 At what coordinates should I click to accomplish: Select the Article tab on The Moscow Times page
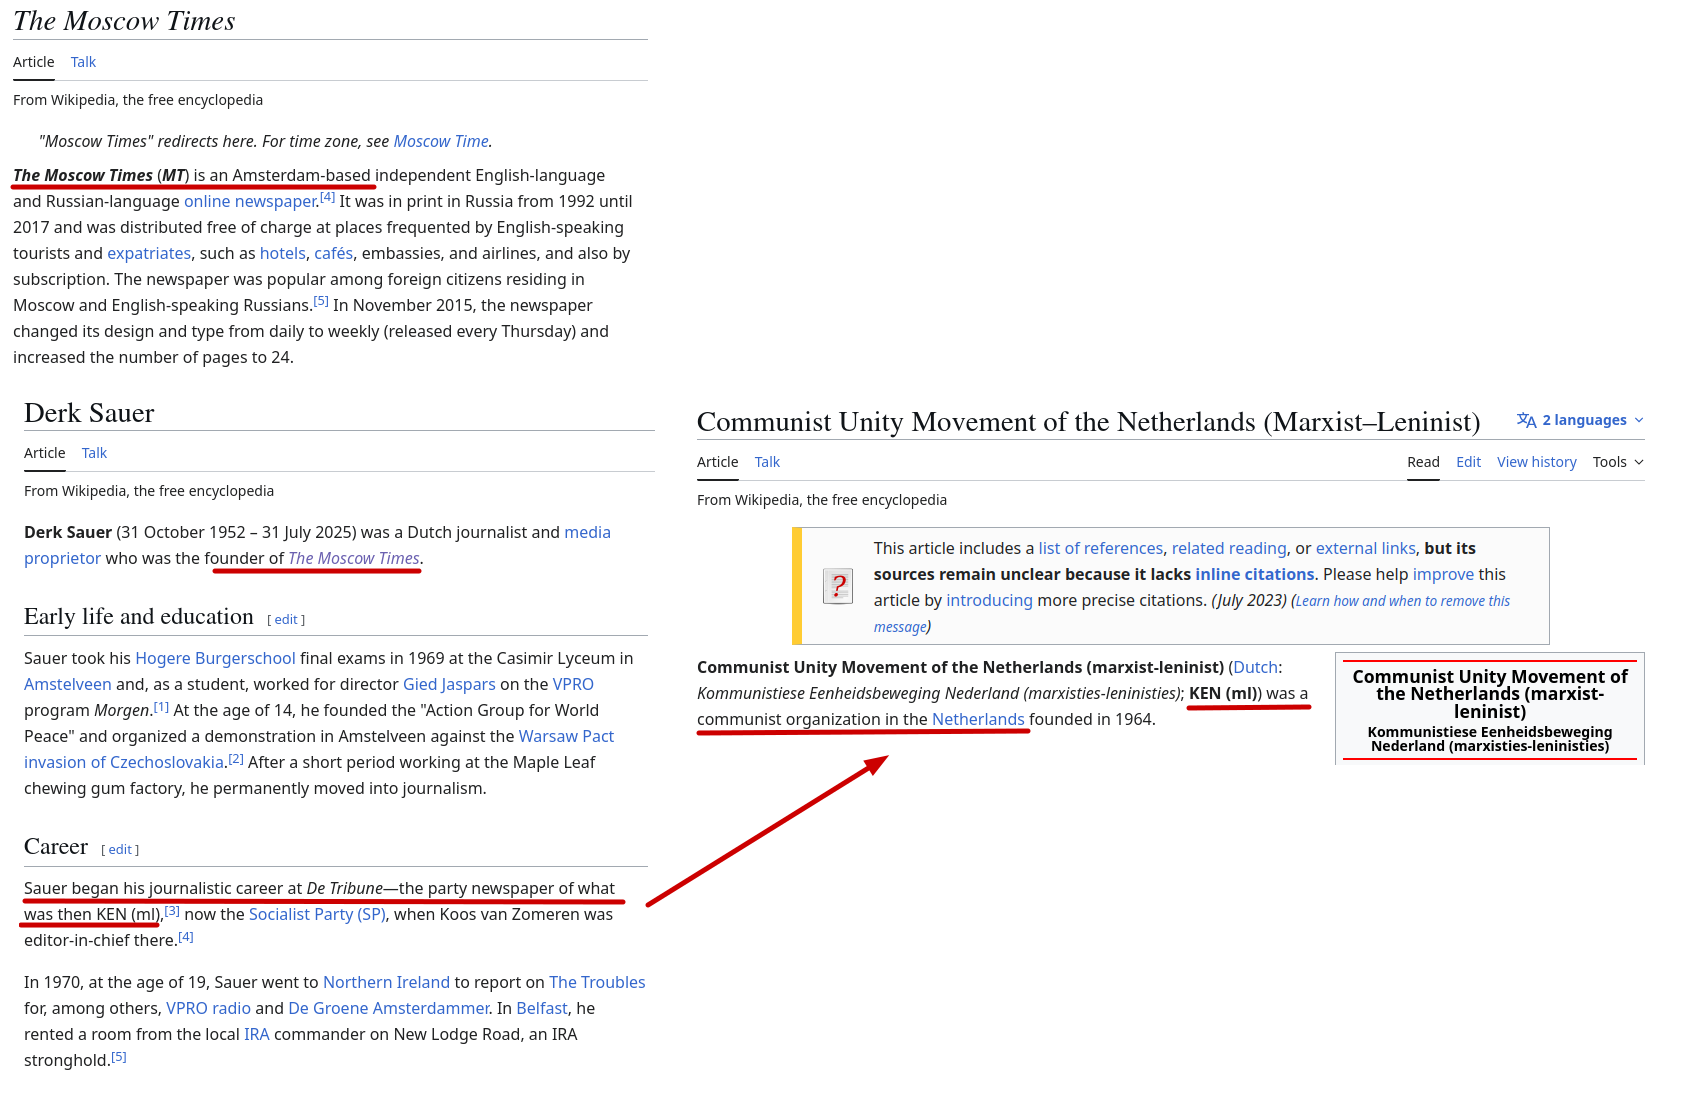point(34,62)
